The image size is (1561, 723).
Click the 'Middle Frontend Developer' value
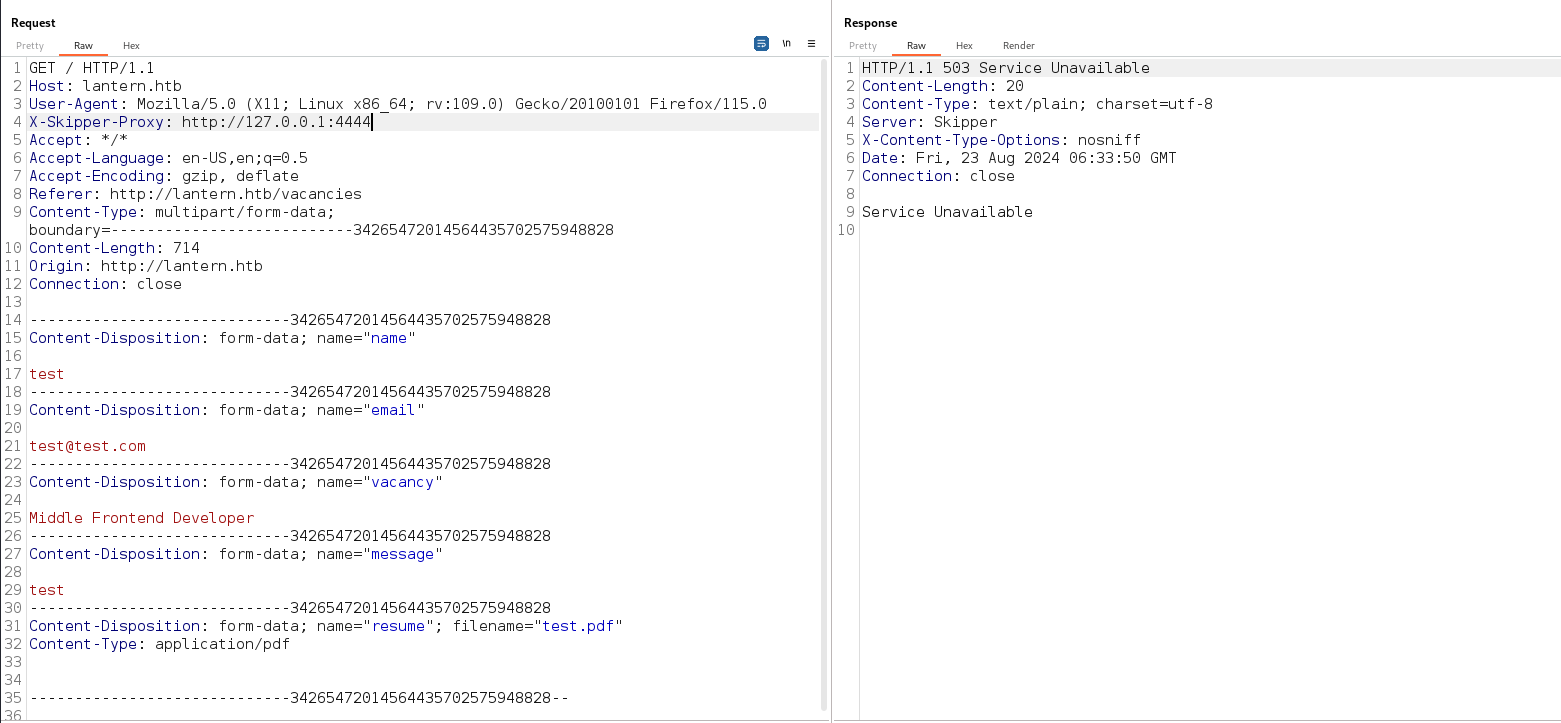(141, 518)
